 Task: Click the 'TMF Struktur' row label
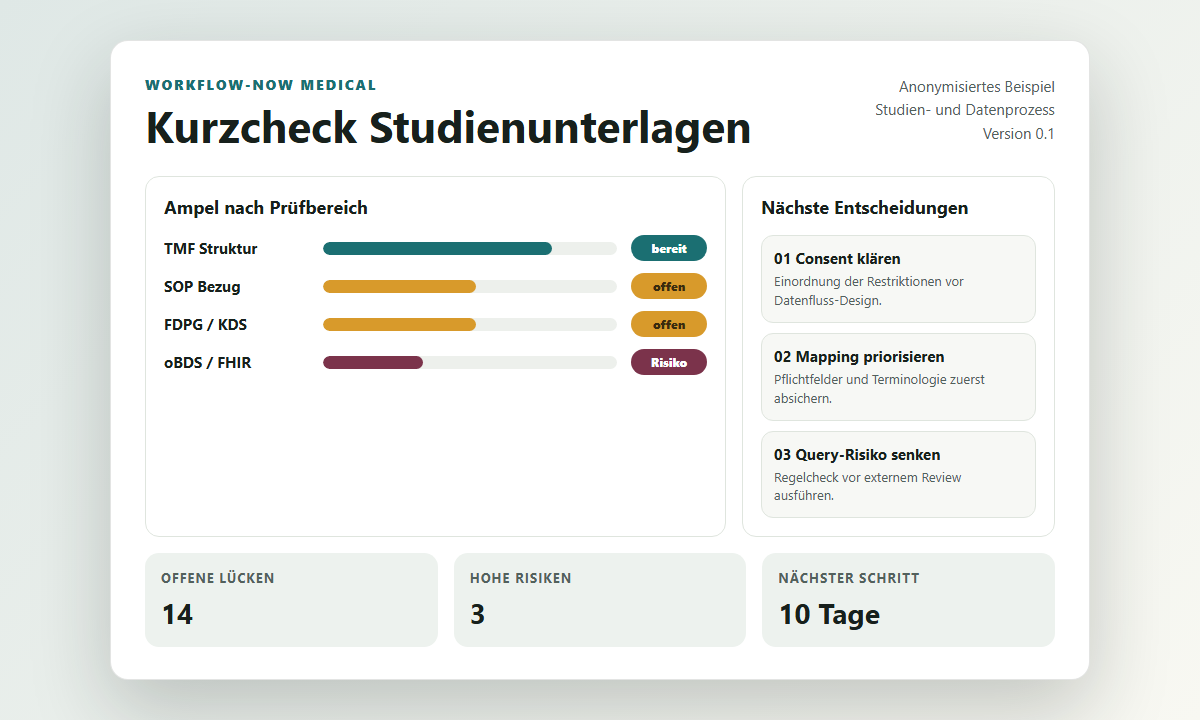point(211,249)
